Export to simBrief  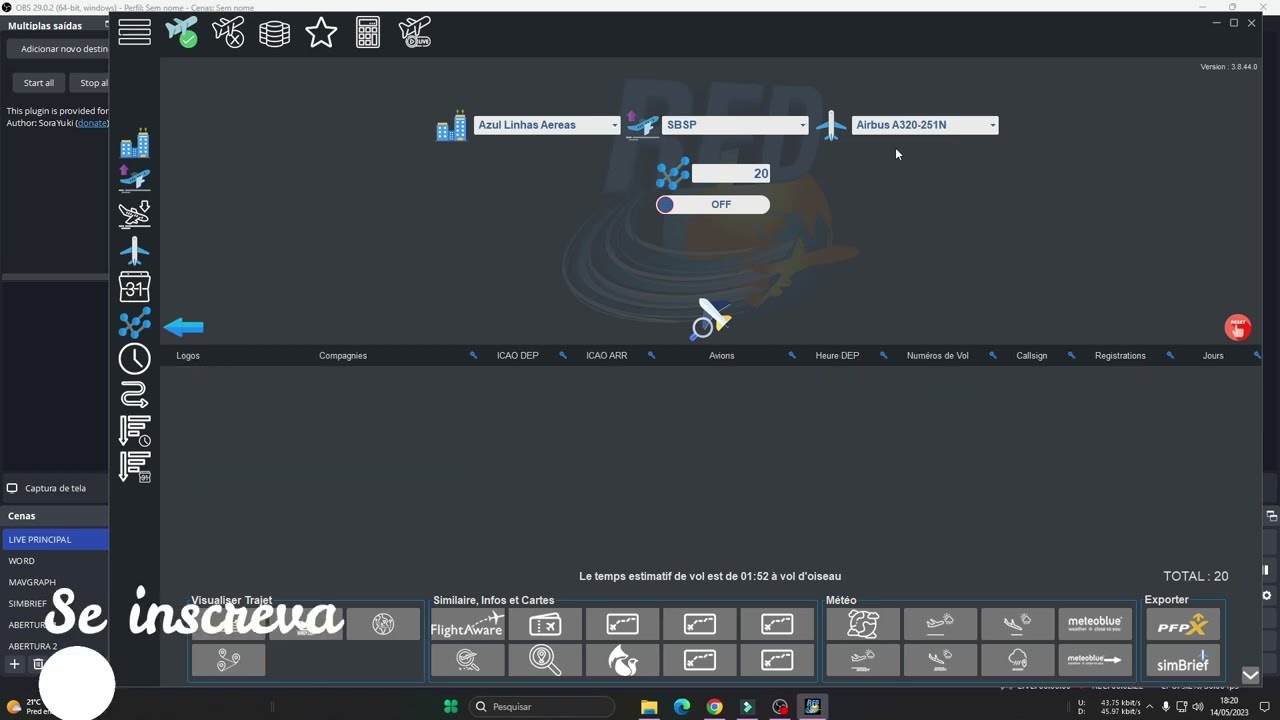[1182, 661]
